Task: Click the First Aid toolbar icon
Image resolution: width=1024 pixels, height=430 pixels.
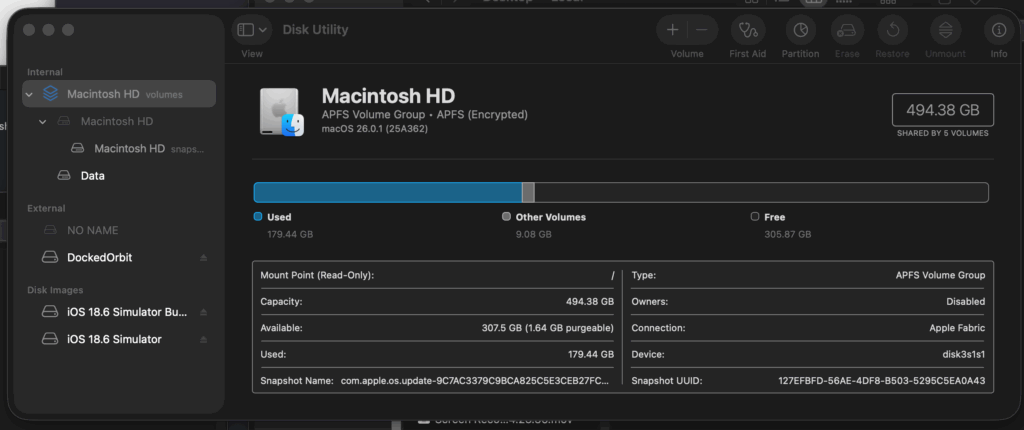Action: [747, 30]
